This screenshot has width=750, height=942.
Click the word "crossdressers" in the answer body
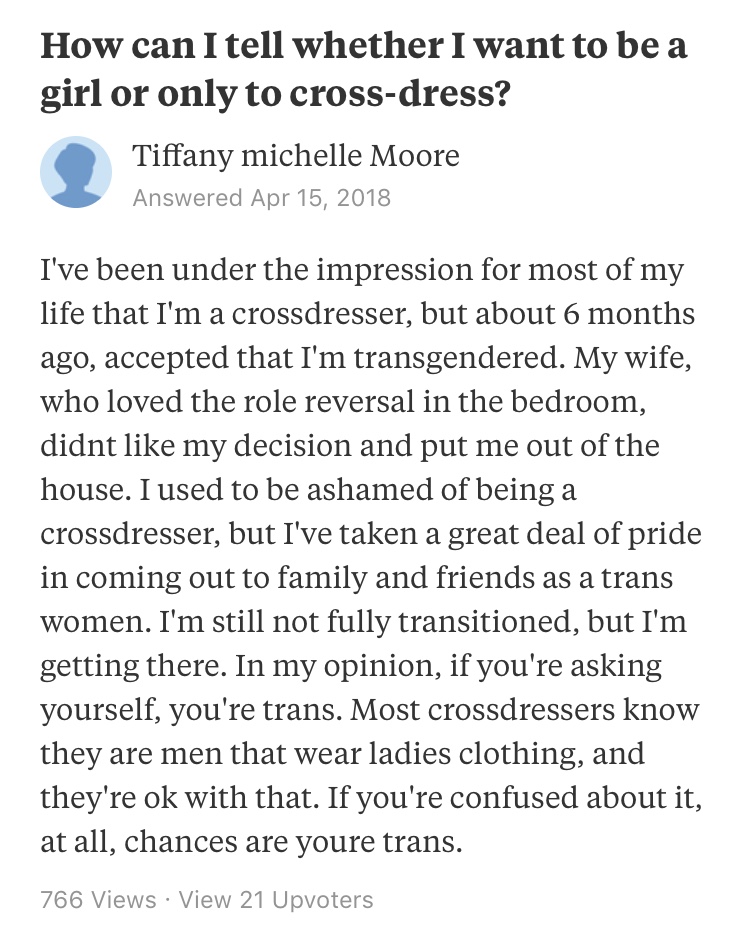coord(522,710)
